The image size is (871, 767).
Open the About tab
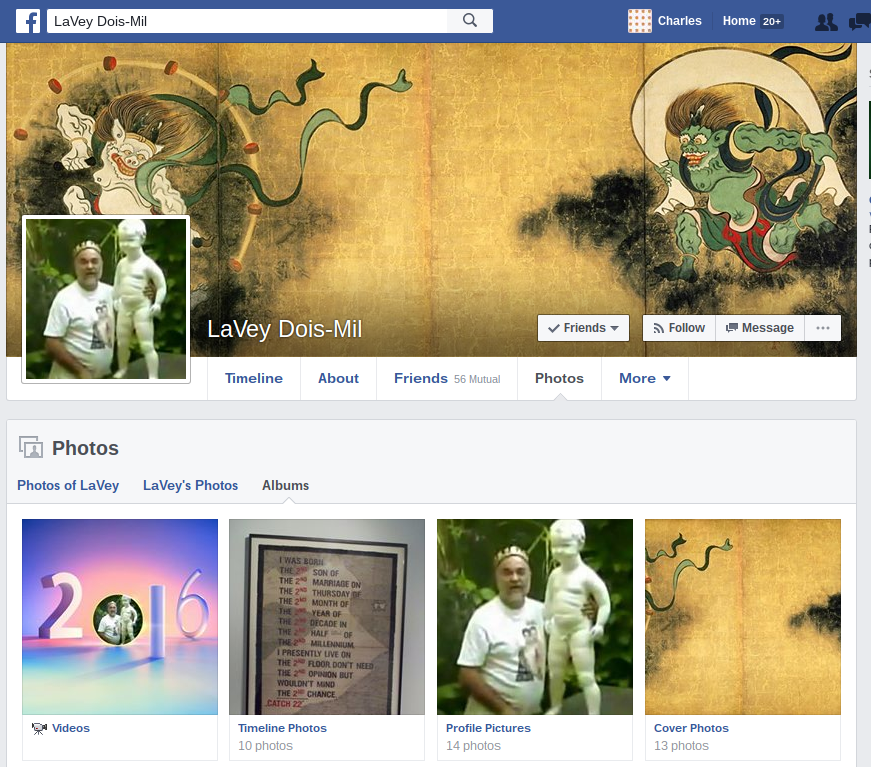[x=338, y=378]
